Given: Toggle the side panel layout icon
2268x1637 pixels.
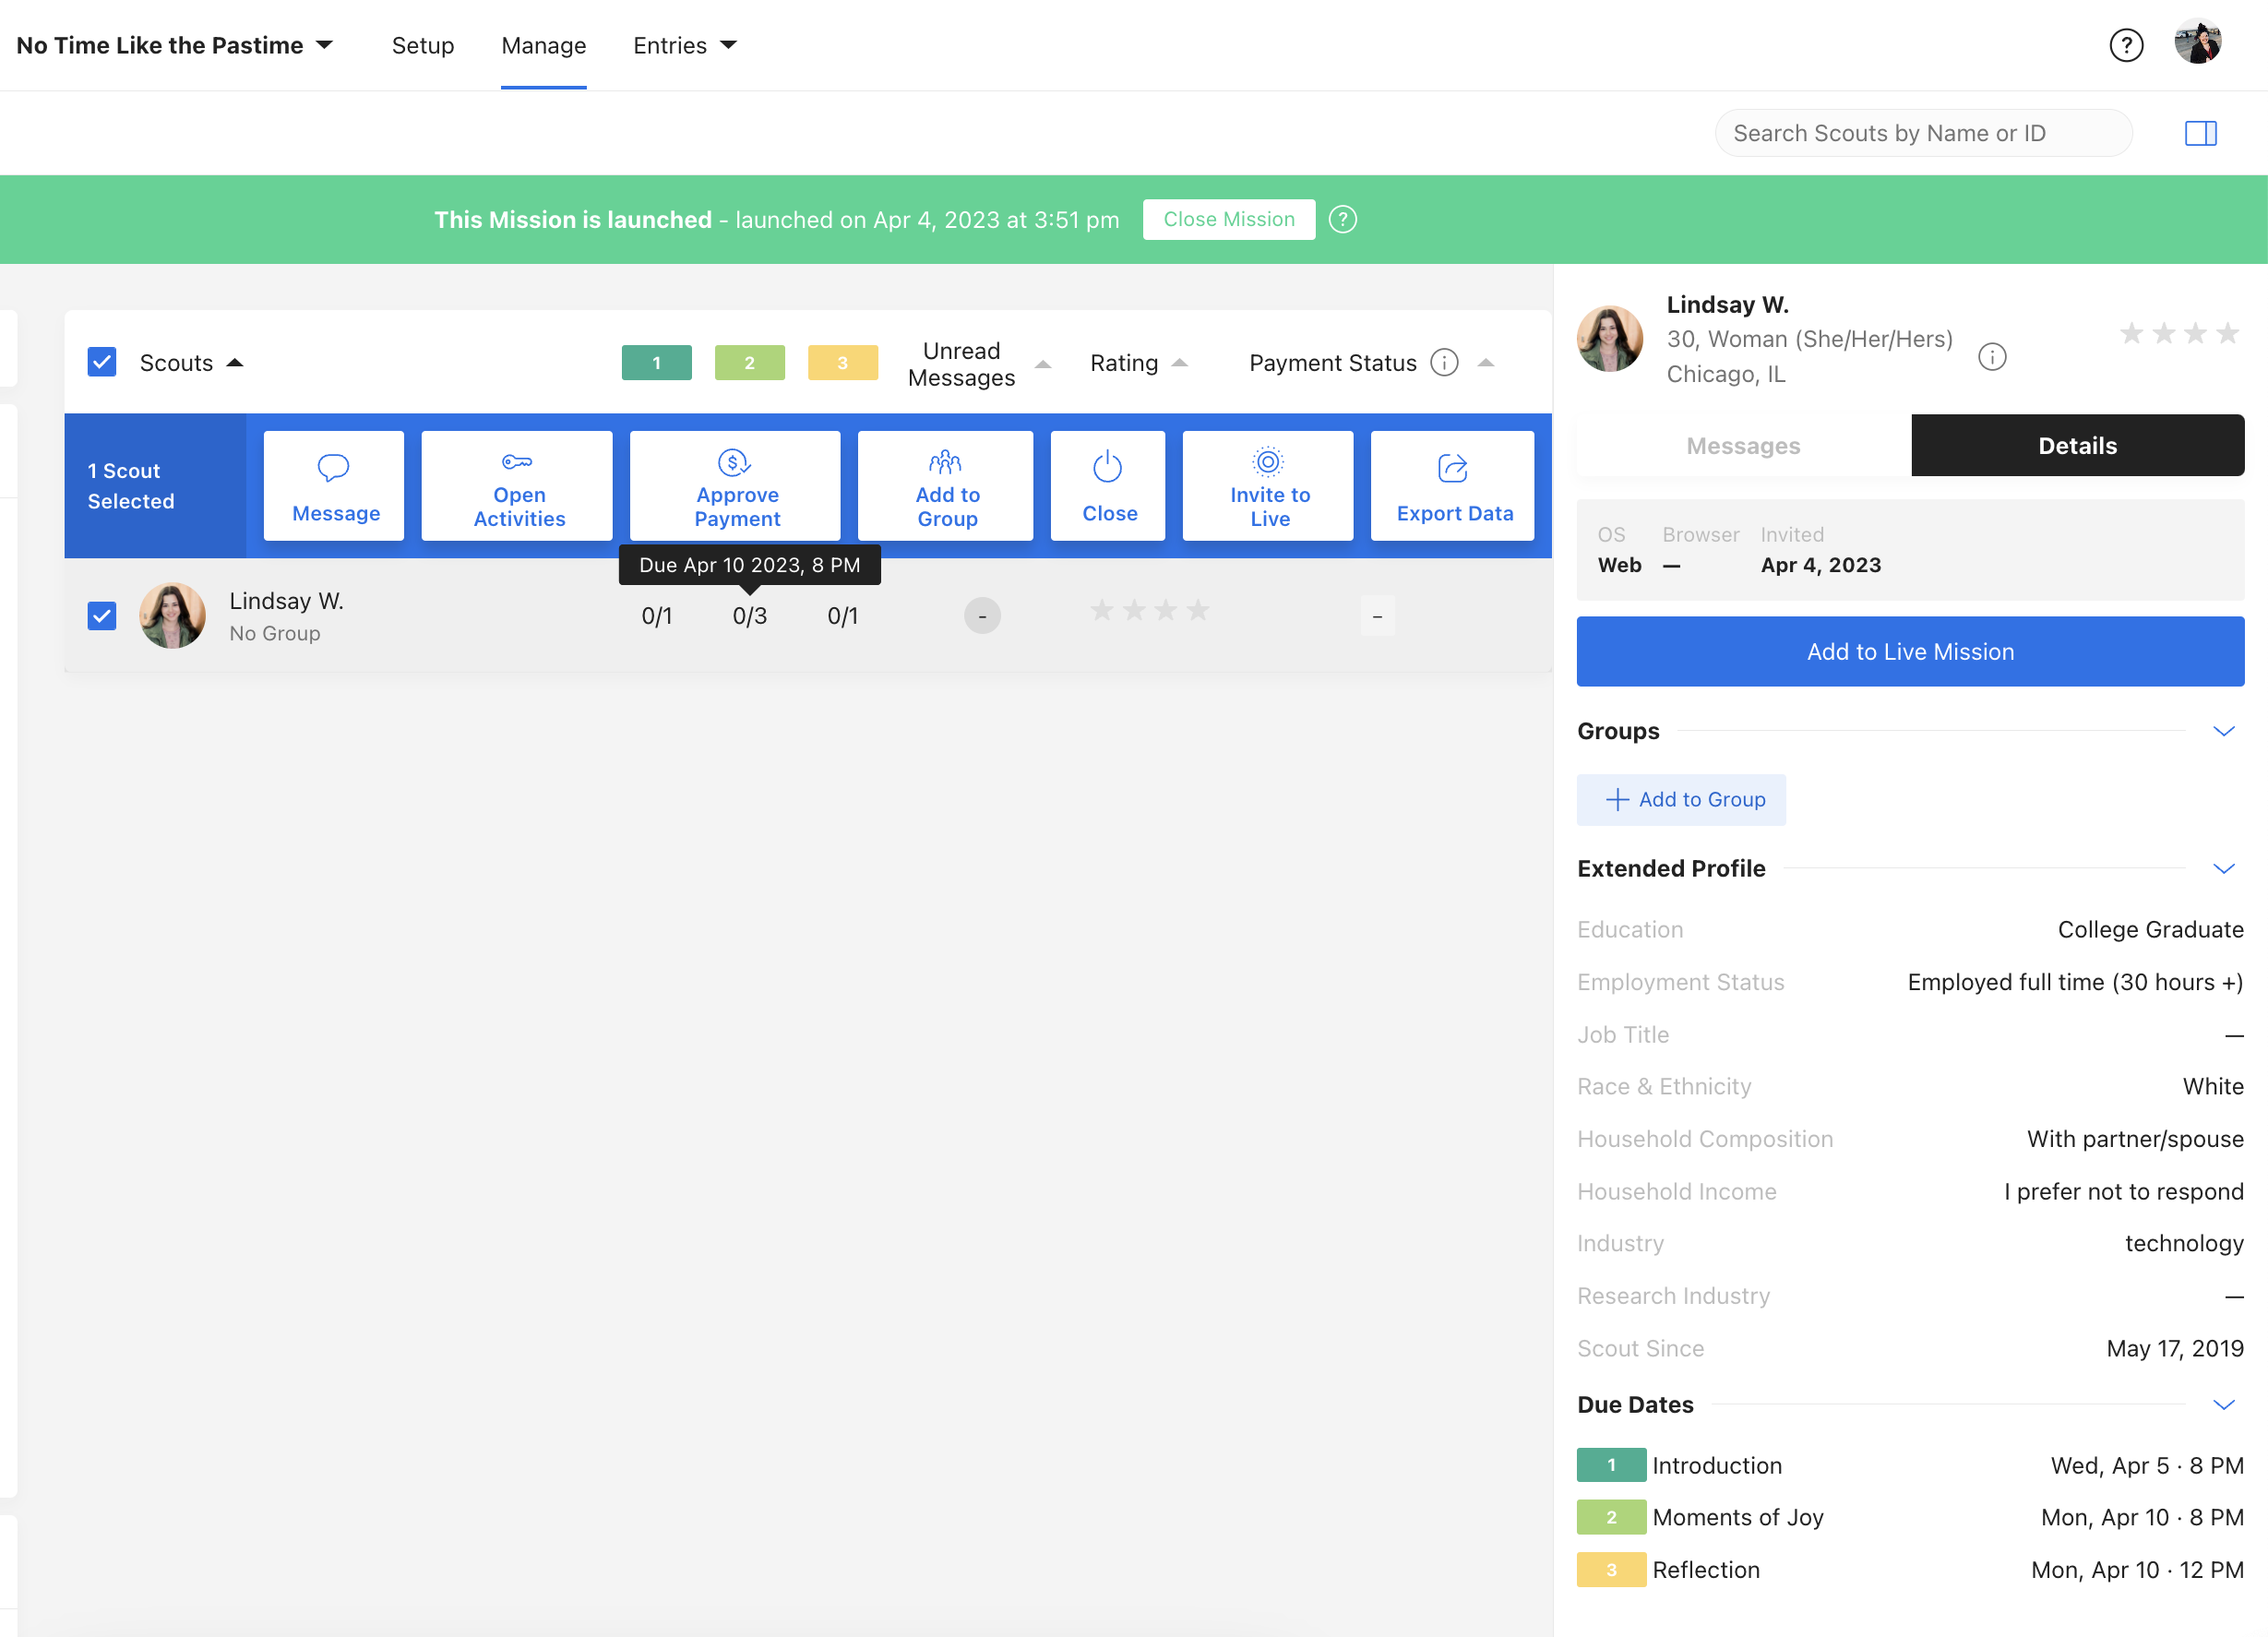Looking at the screenshot, I should pyautogui.click(x=2200, y=133).
